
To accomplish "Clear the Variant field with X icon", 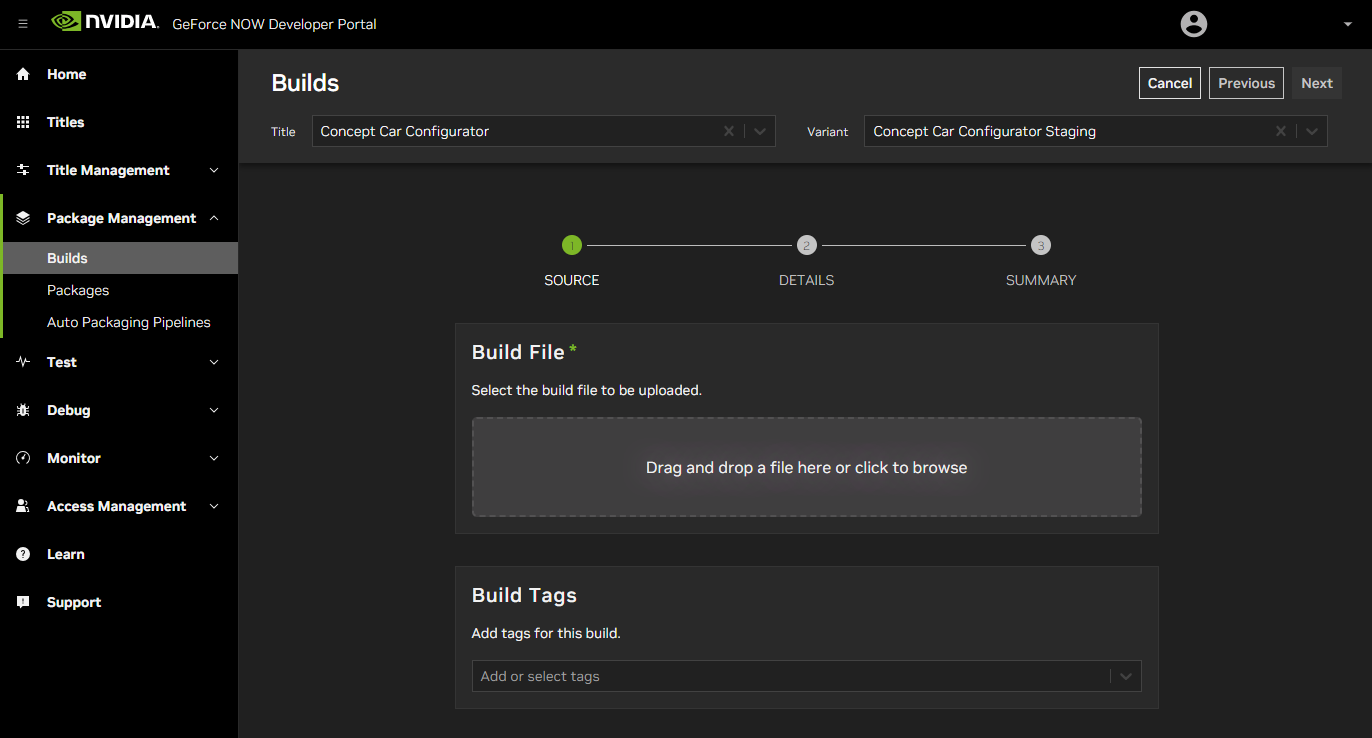I will [x=1281, y=131].
